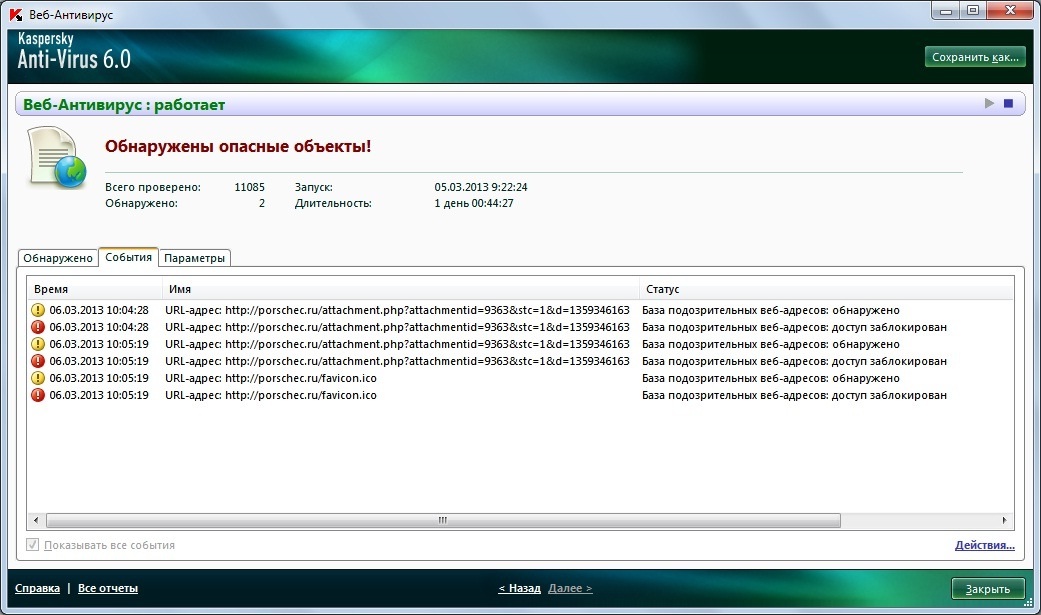Click red alert icon of favicon.ico 'доступ заблокирован' event
Image resolution: width=1041 pixels, height=615 pixels.
38,395
